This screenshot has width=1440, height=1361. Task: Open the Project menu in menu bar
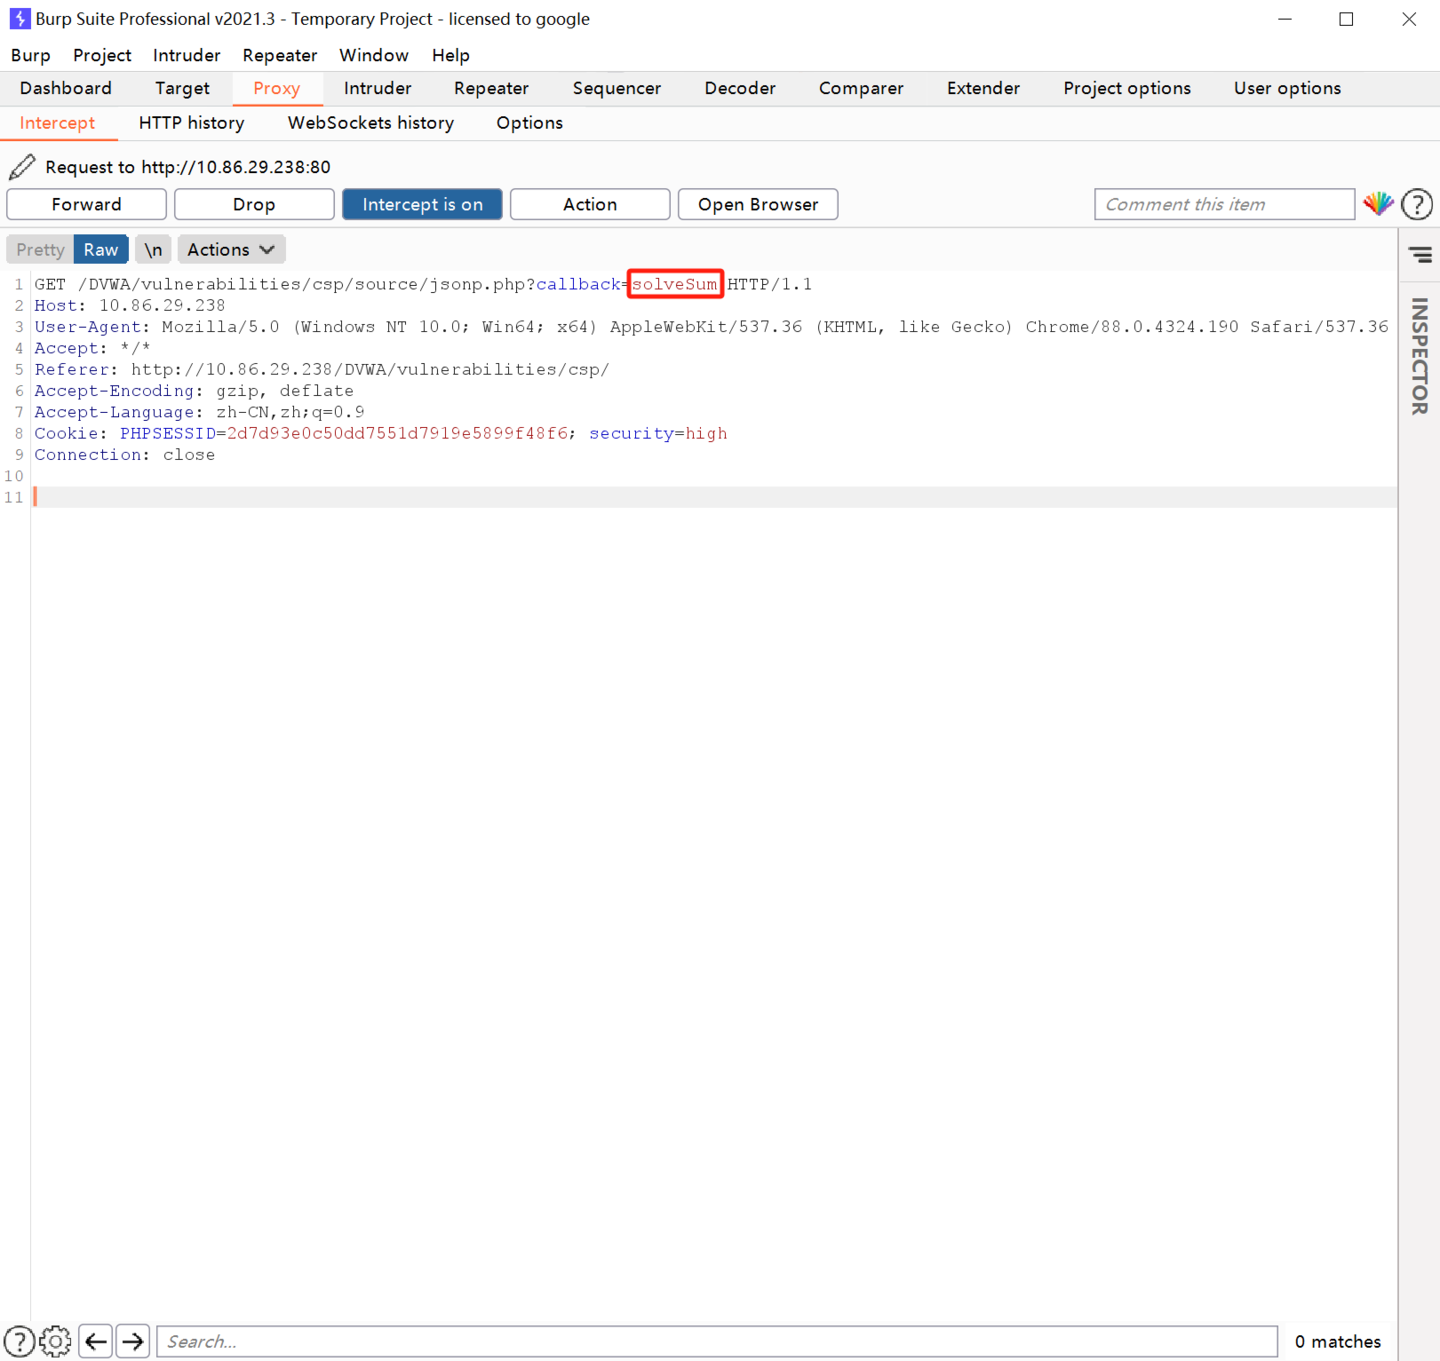[102, 55]
